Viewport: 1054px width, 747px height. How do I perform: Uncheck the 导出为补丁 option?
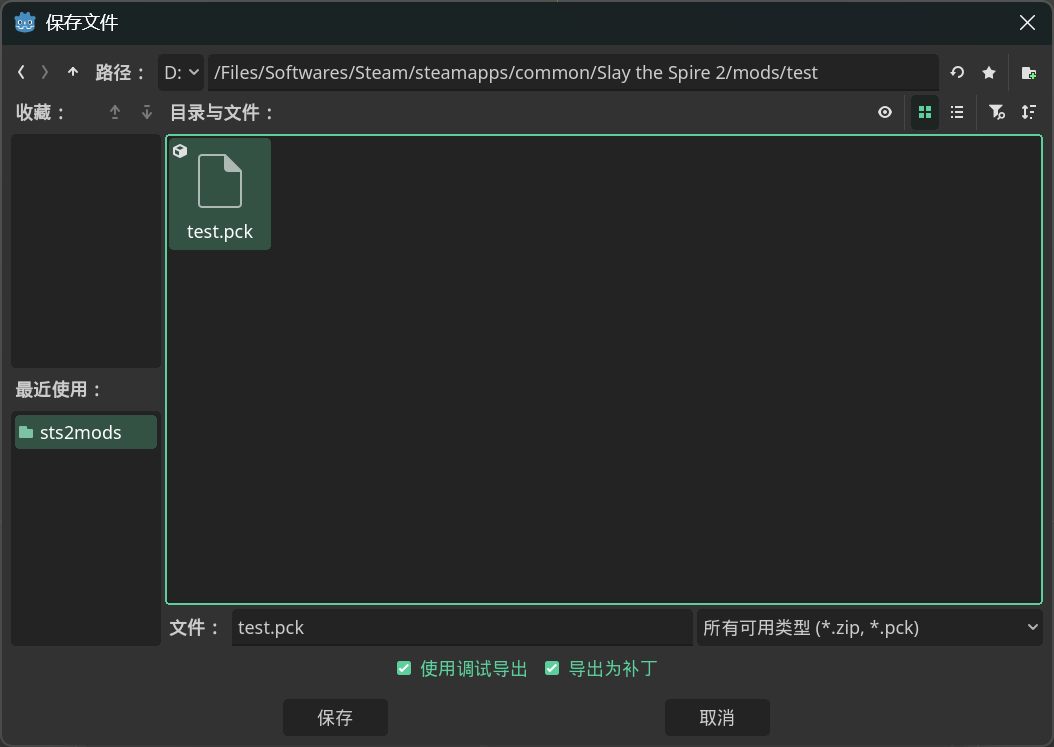point(552,668)
